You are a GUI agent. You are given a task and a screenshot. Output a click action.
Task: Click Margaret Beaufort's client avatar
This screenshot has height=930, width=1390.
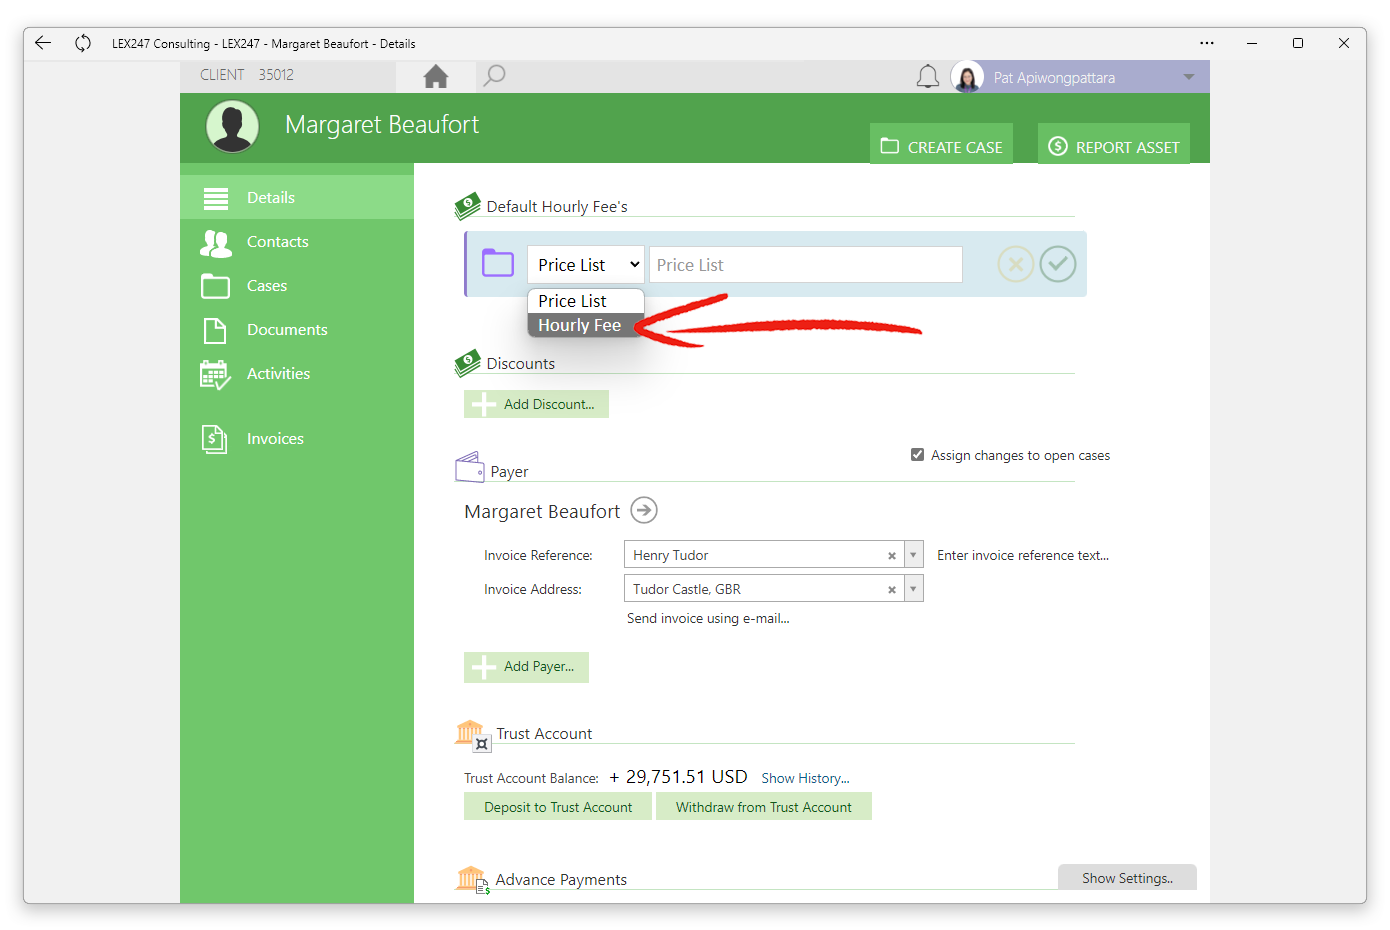coord(232,126)
